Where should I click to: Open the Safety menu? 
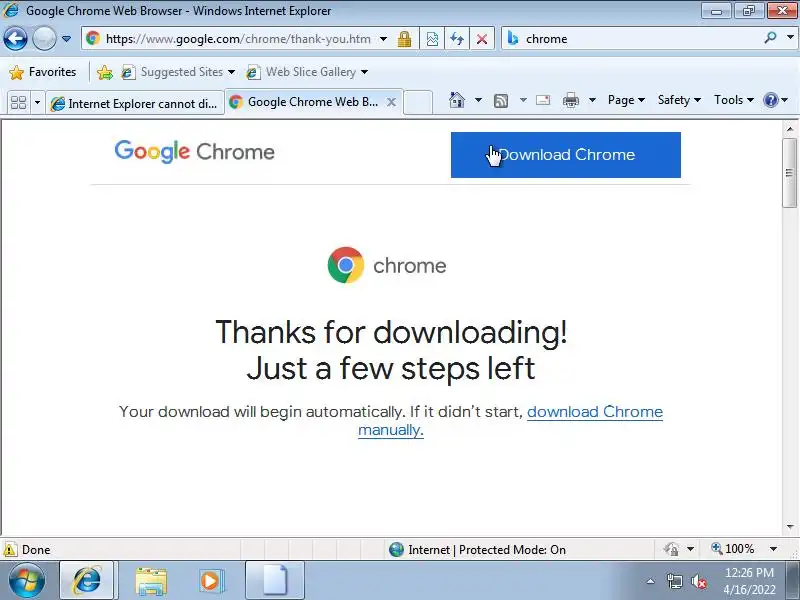point(679,100)
